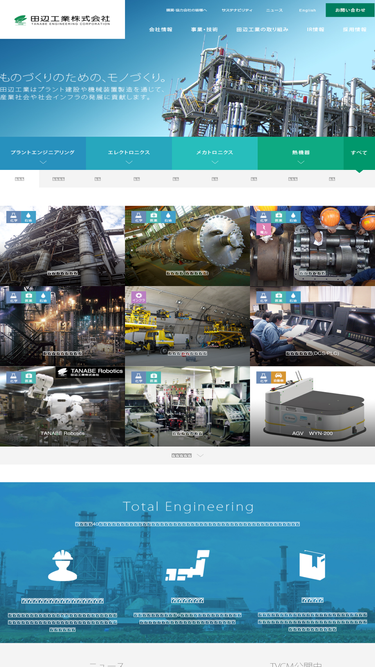Screen dimensions: 375x667
Task: Click the Japan map icon in Total Engineering
Action: [x=187, y=565]
